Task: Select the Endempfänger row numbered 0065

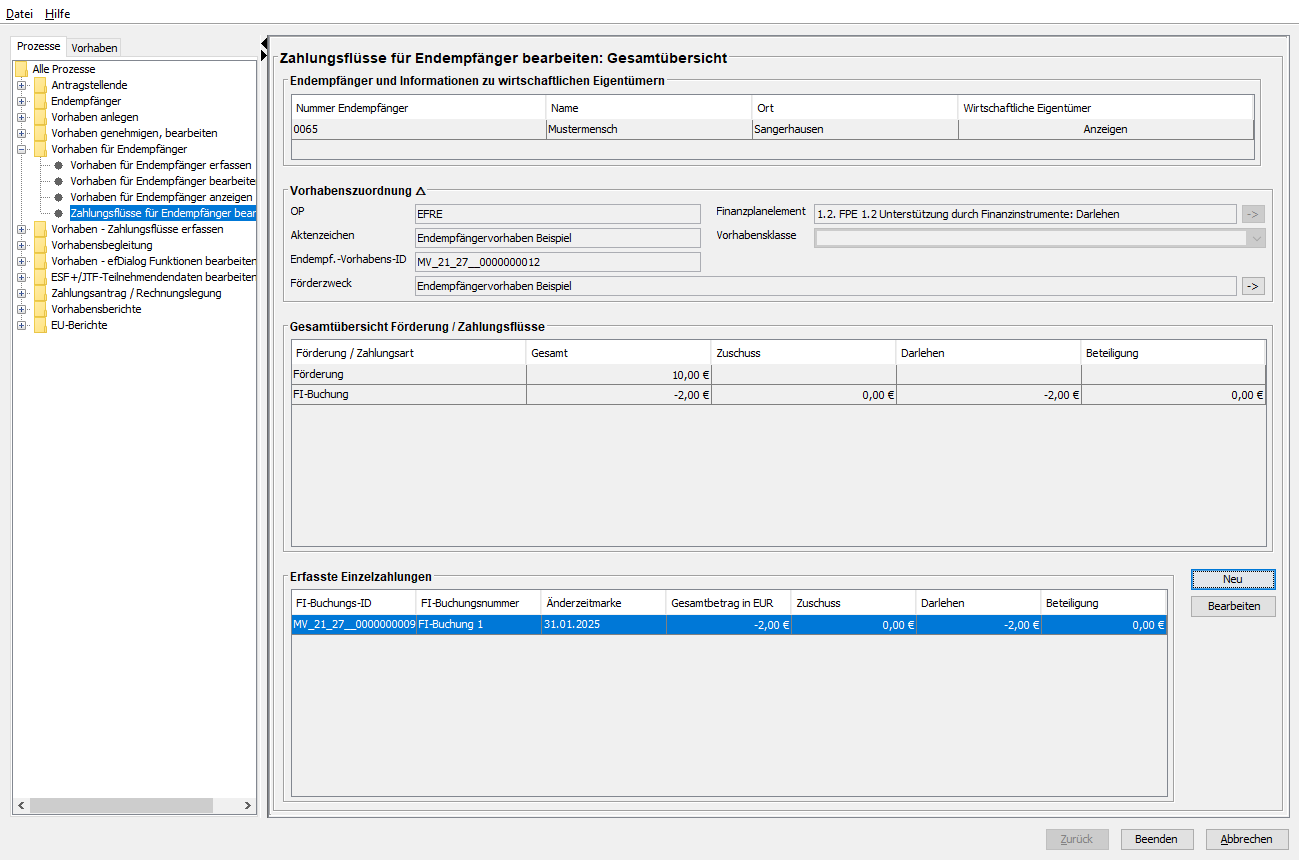Action: [772, 129]
